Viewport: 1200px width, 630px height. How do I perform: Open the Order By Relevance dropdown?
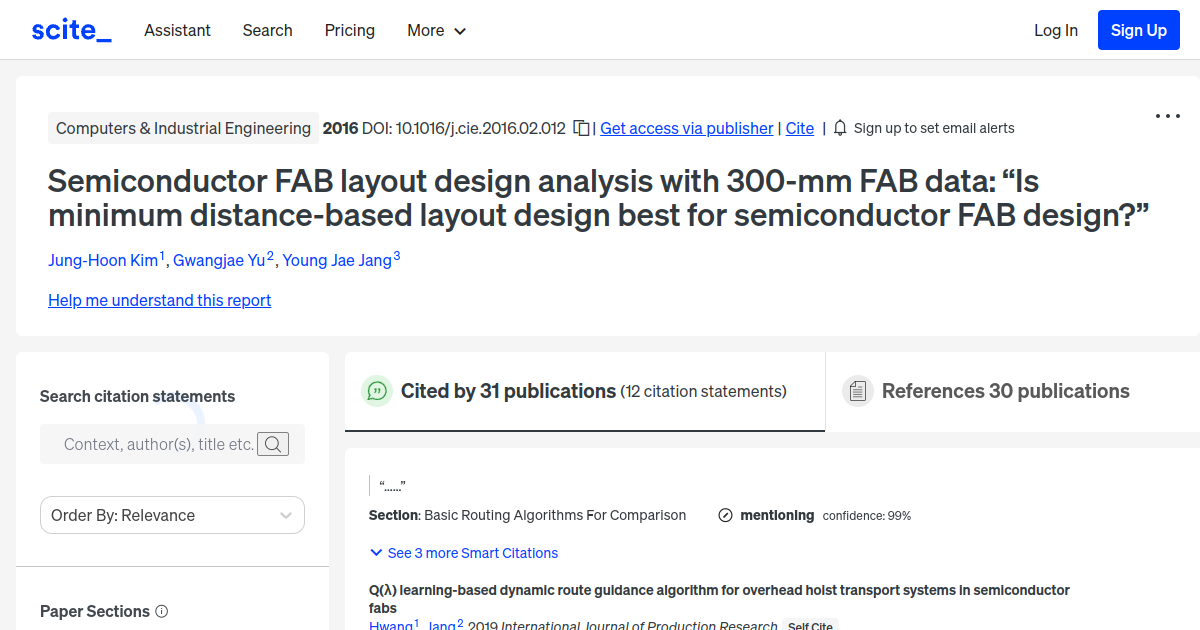click(x=172, y=515)
